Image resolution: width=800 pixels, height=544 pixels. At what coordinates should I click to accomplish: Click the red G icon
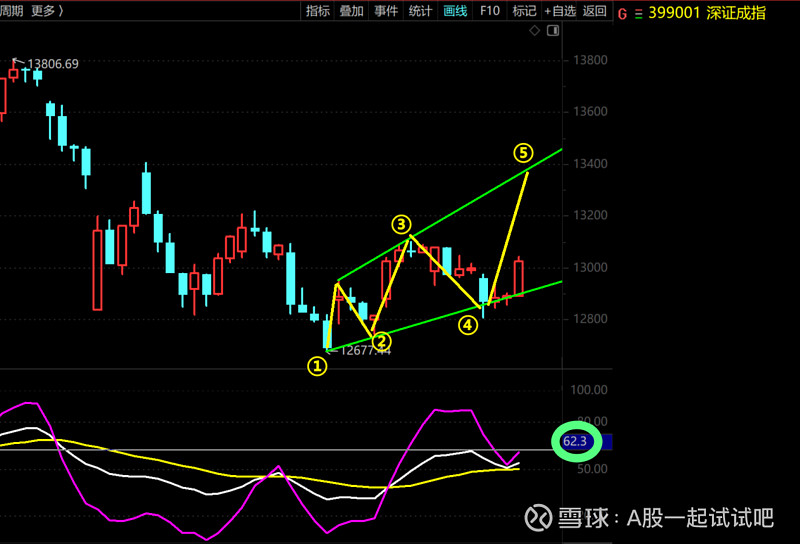(x=622, y=14)
